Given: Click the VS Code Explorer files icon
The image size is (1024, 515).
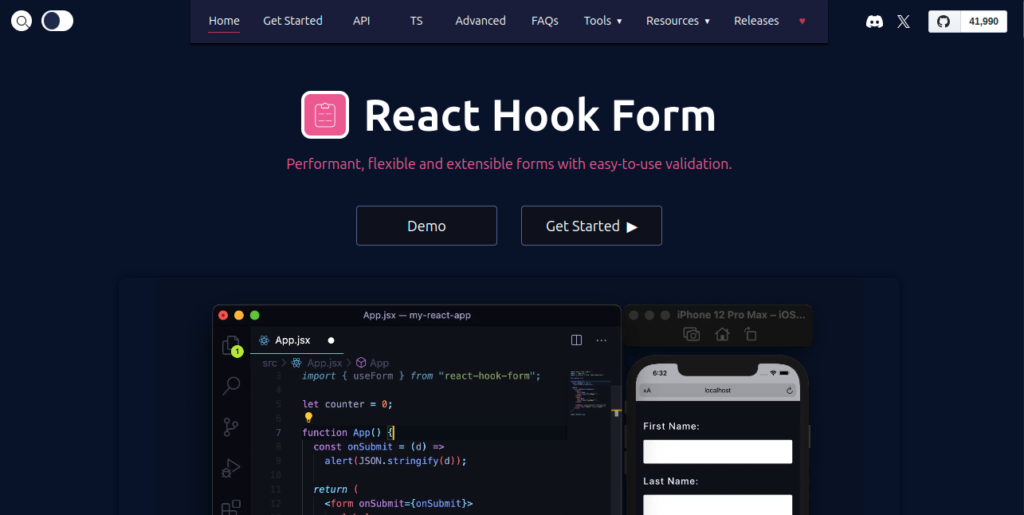Looking at the screenshot, I should click(x=231, y=345).
